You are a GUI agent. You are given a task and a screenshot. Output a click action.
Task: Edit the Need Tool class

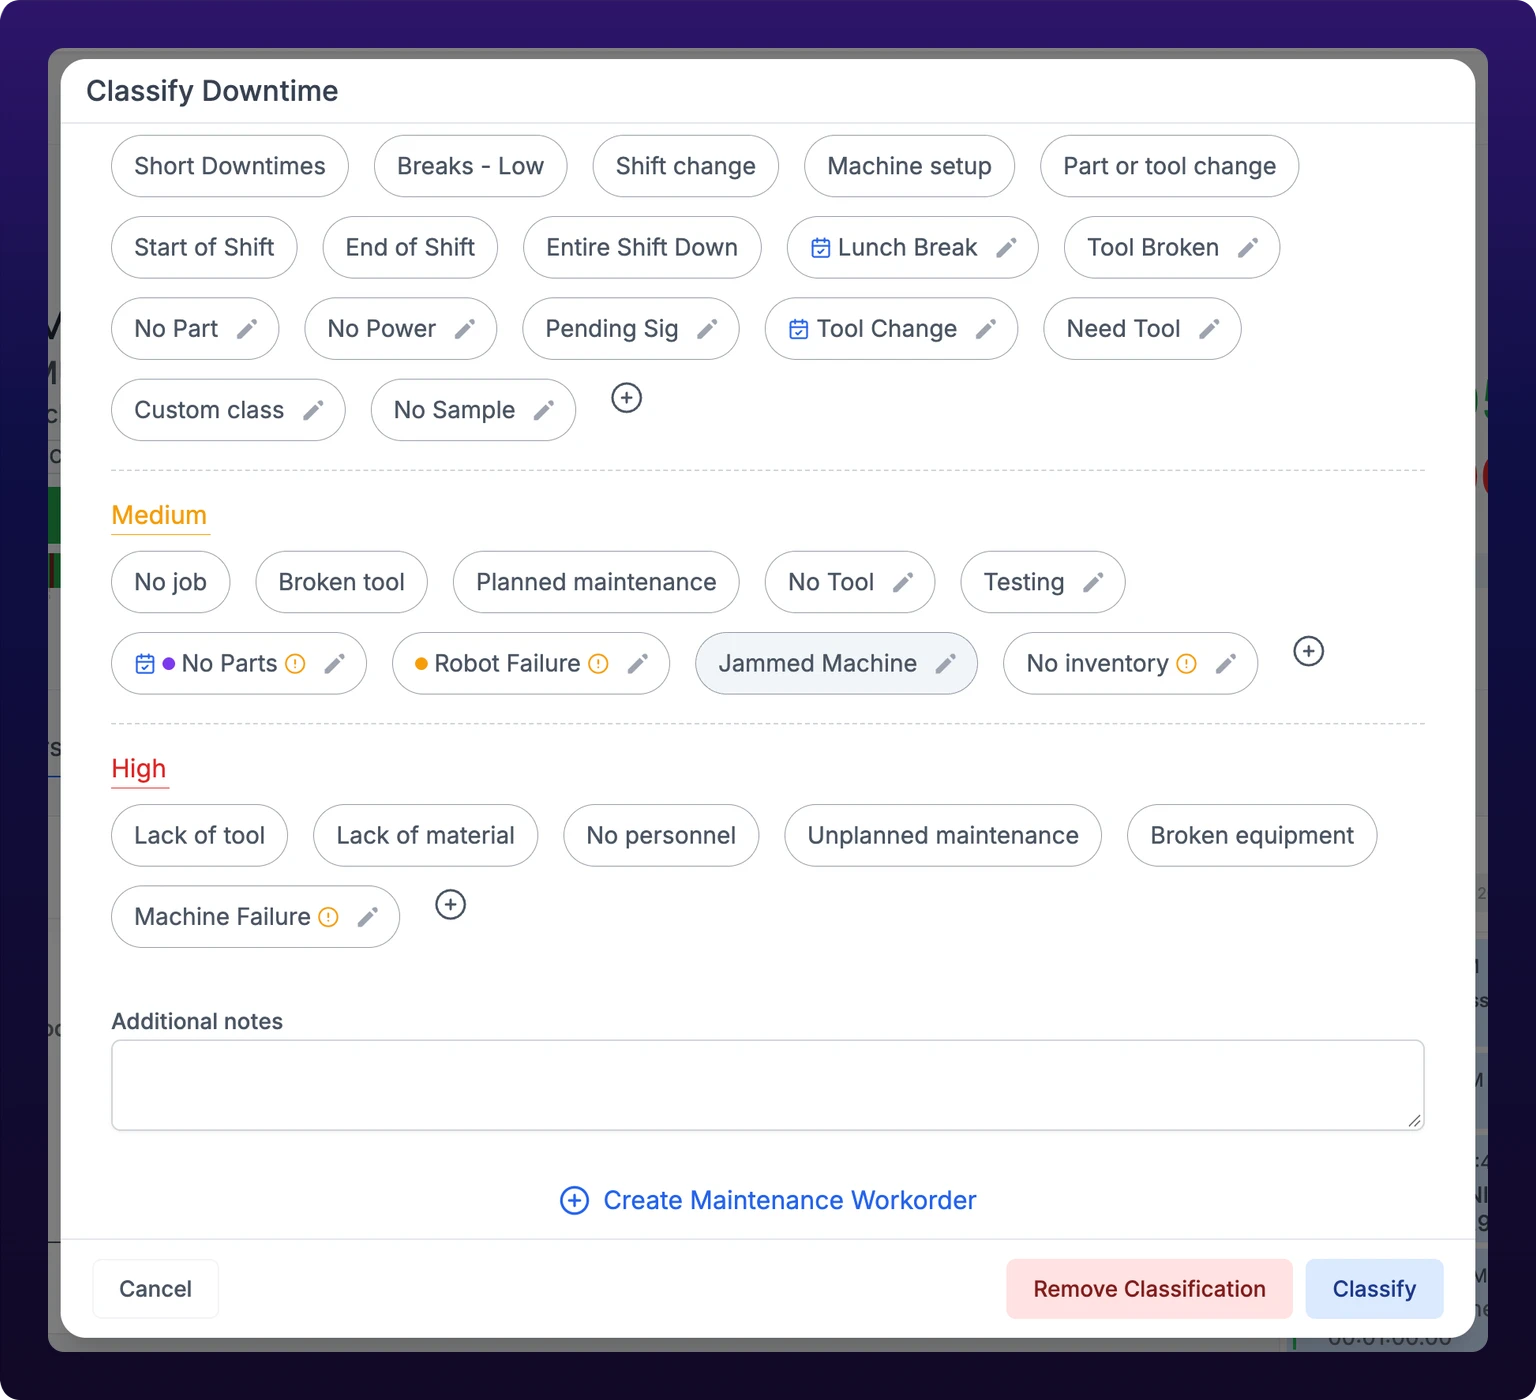pos(1209,329)
